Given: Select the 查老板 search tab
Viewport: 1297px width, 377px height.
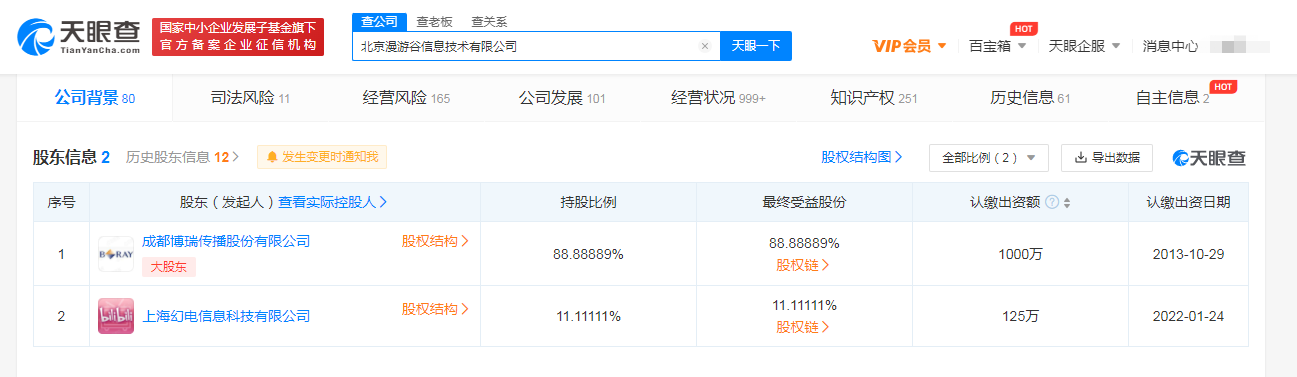Looking at the screenshot, I should pos(433,21).
